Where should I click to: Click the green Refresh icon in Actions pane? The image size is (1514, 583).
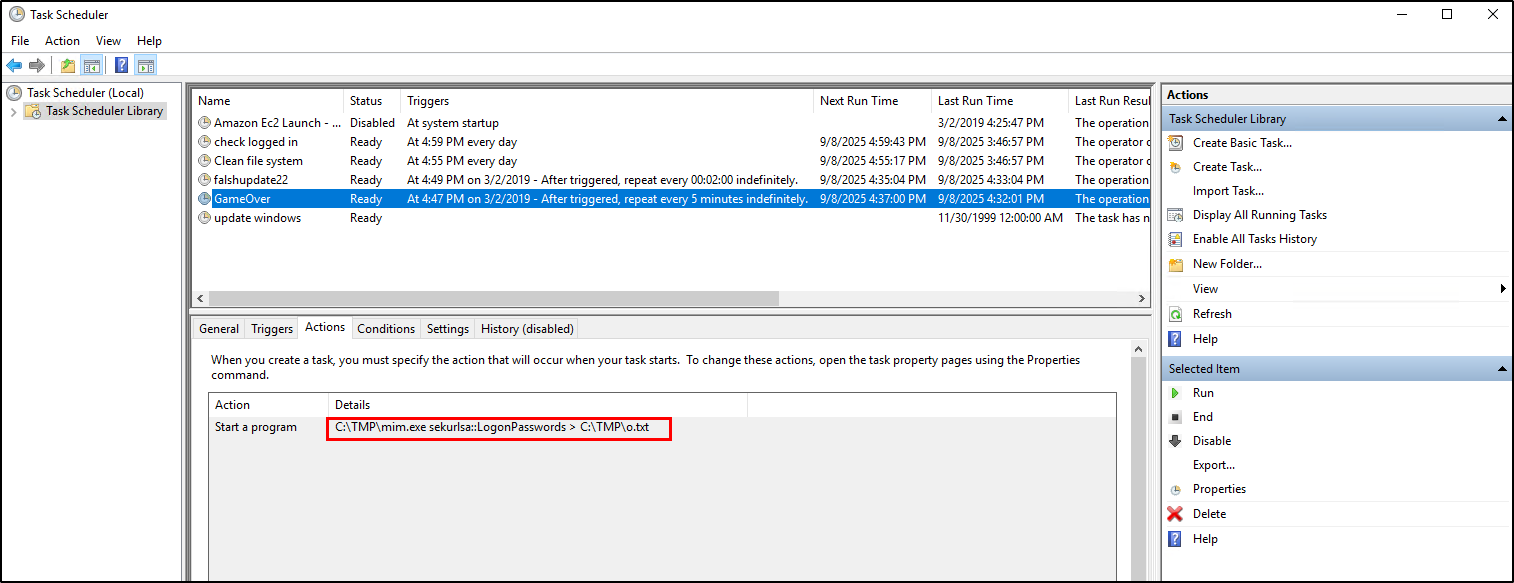coord(1176,314)
